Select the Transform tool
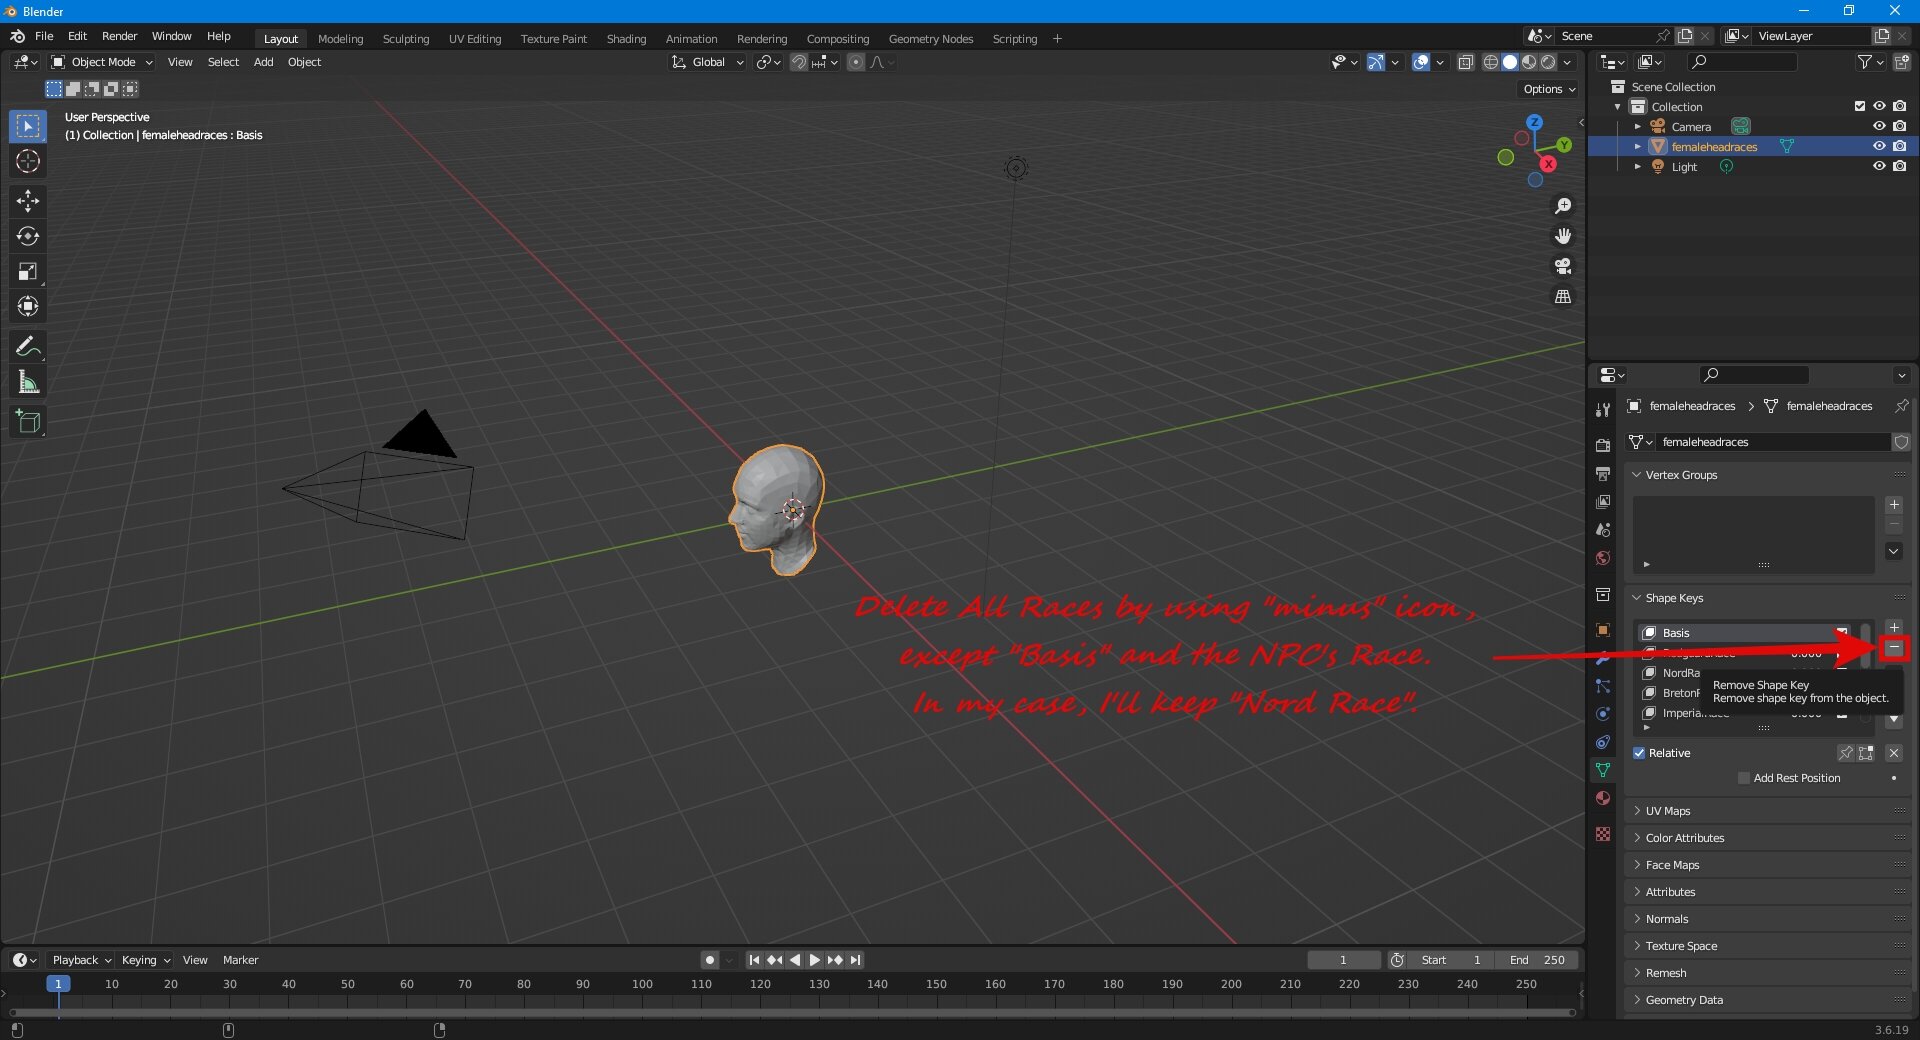This screenshot has width=1920, height=1040. [28, 306]
